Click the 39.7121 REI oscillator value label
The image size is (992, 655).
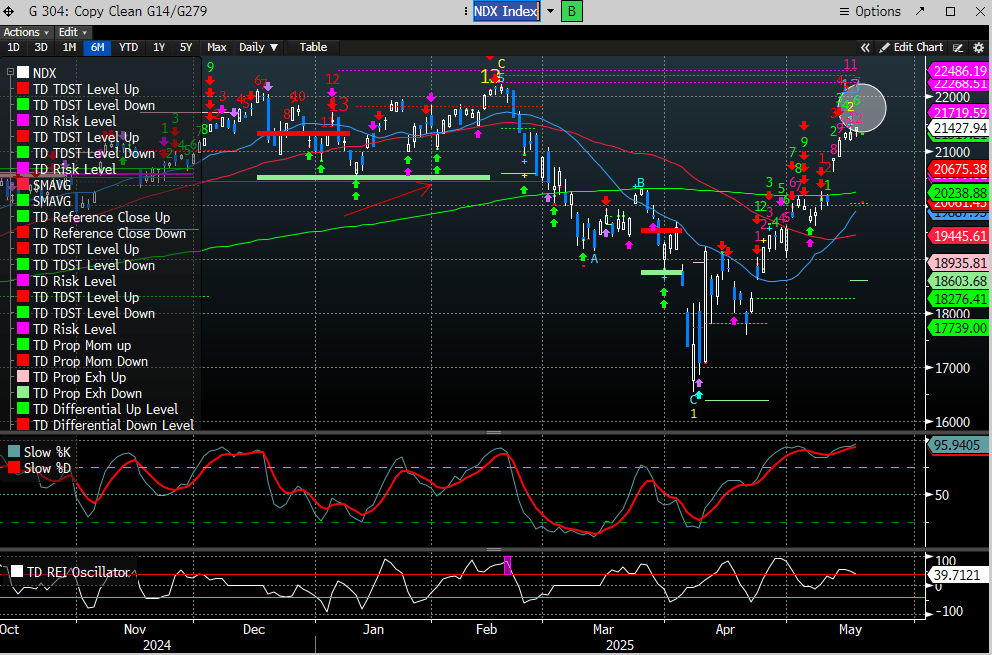(957, 575)
